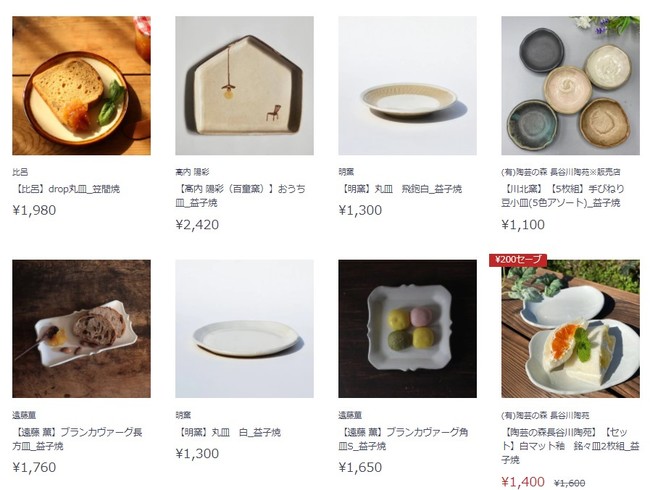Open the white matte plates sandwich photo

point(570,329)
